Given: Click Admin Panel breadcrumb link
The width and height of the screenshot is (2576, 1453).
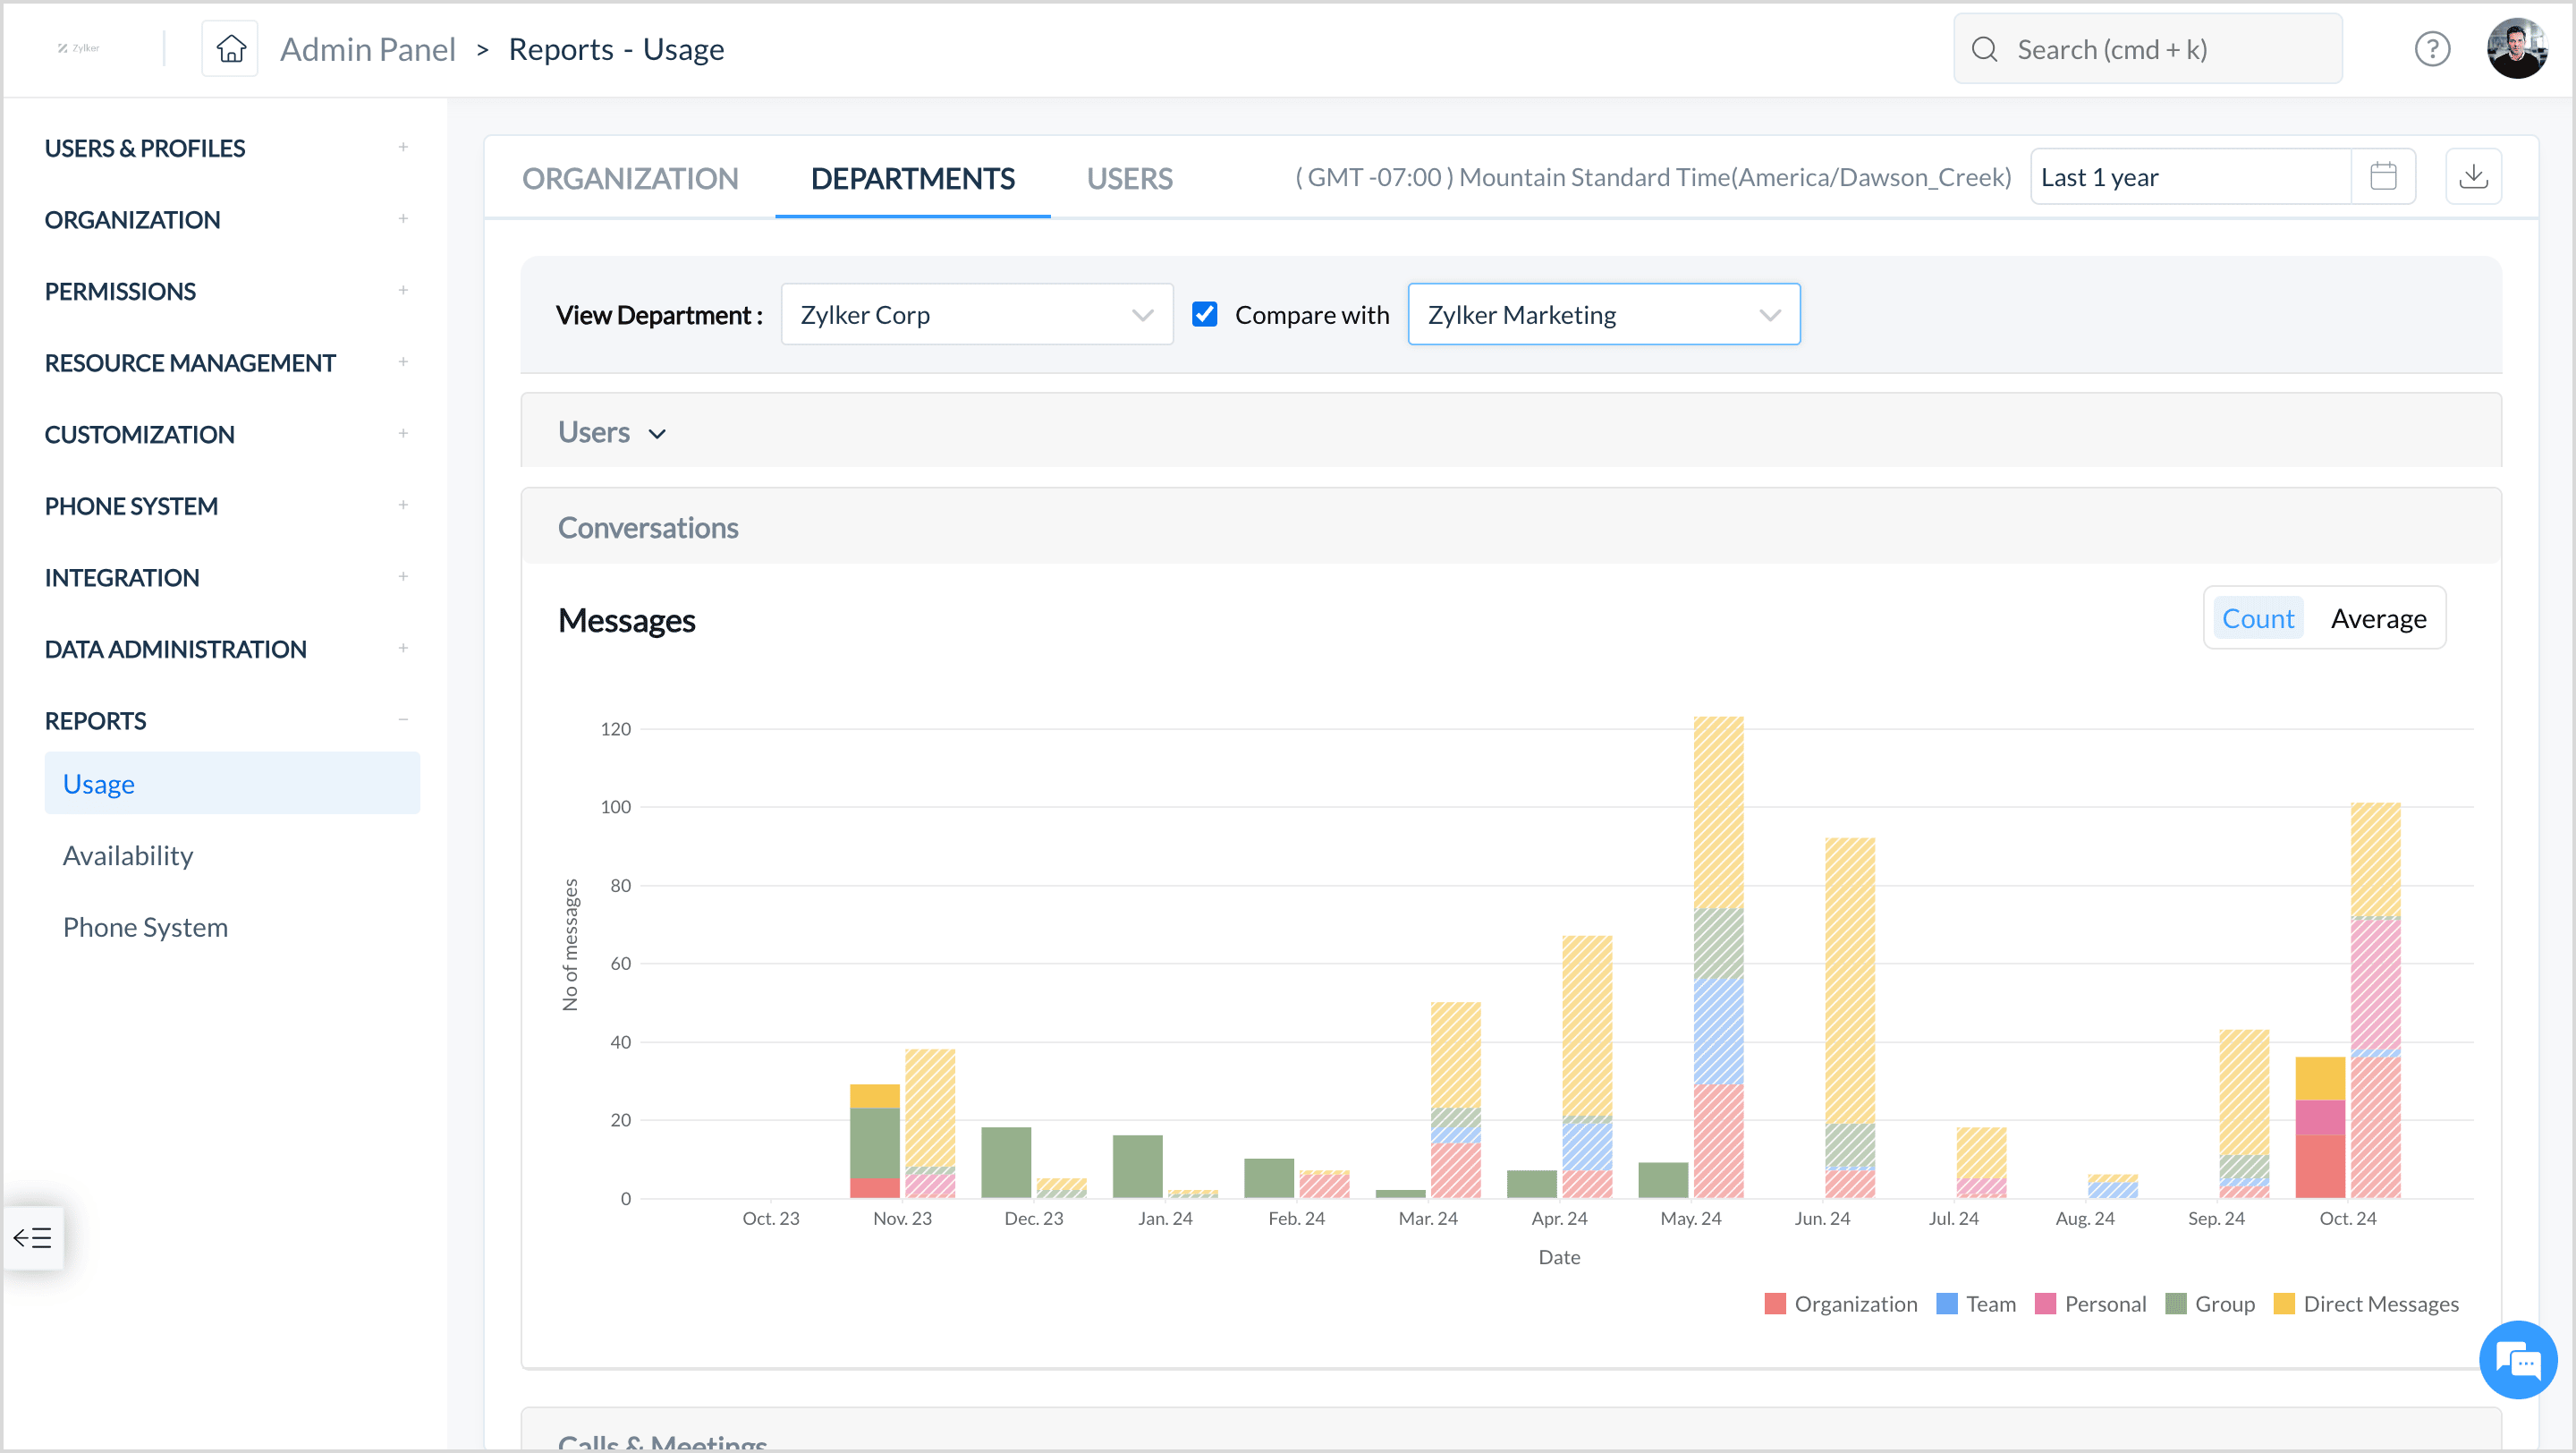Looking at the screenshot, I should pyautogui.click(x=367, y=49).
